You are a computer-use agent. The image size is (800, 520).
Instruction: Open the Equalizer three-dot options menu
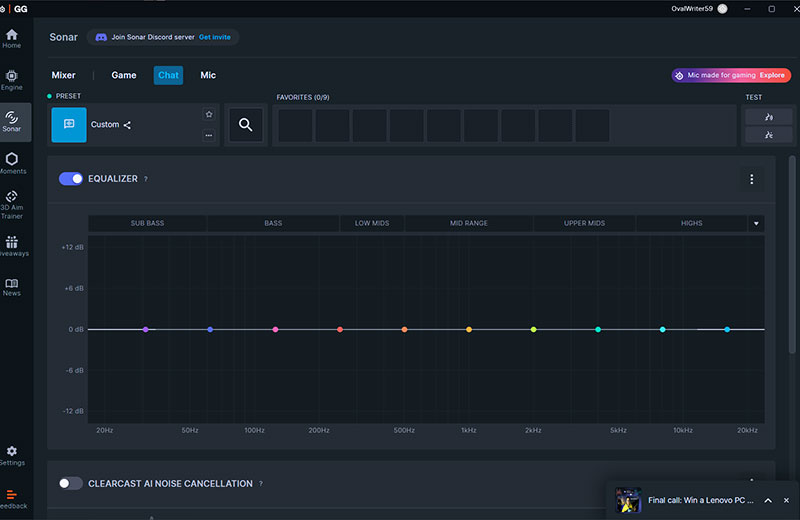(751, 179)
